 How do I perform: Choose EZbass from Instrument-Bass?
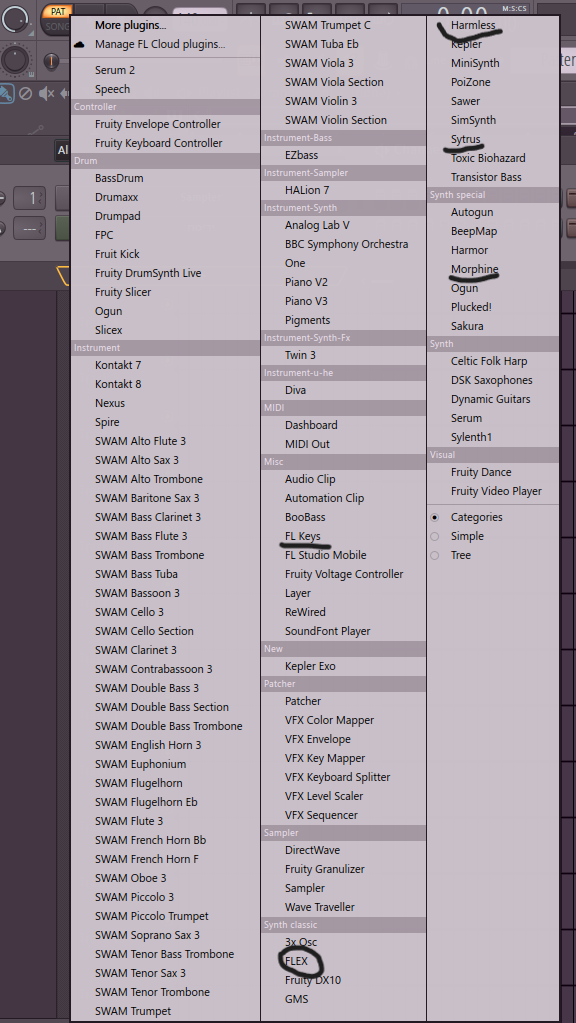(x=301, y=155)
